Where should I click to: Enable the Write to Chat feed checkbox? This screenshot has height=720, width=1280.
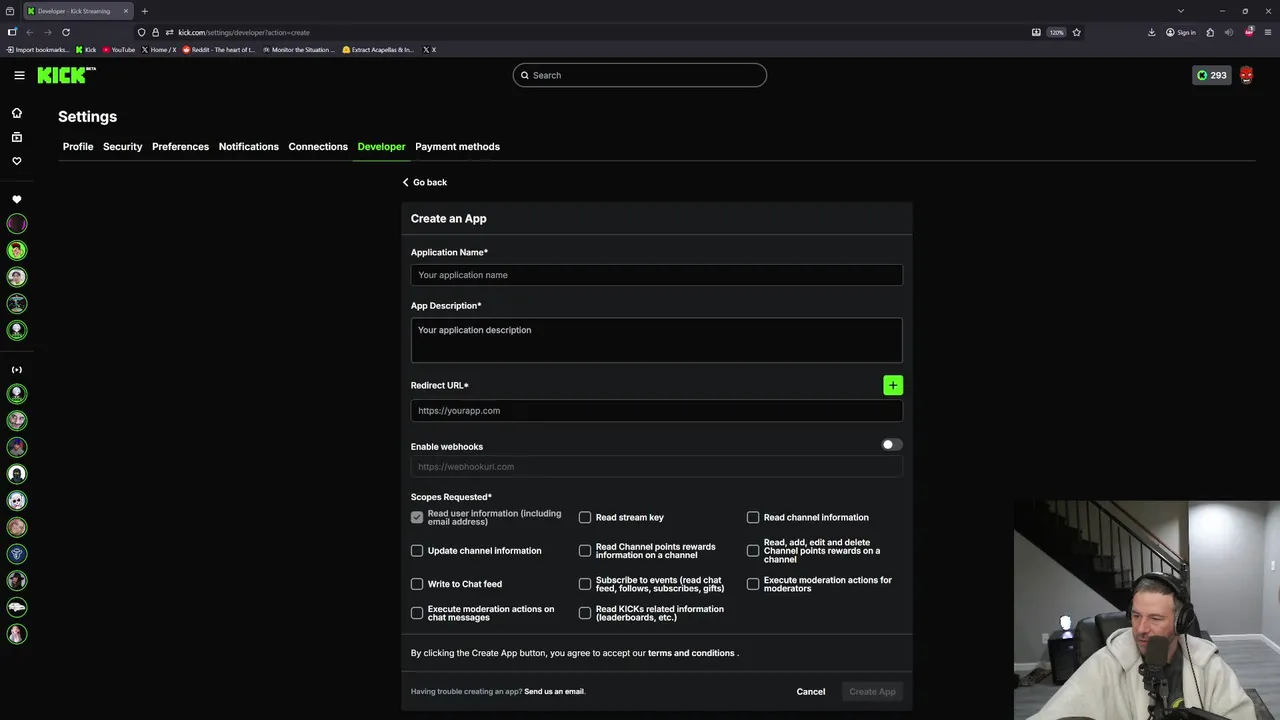point(417,584)
